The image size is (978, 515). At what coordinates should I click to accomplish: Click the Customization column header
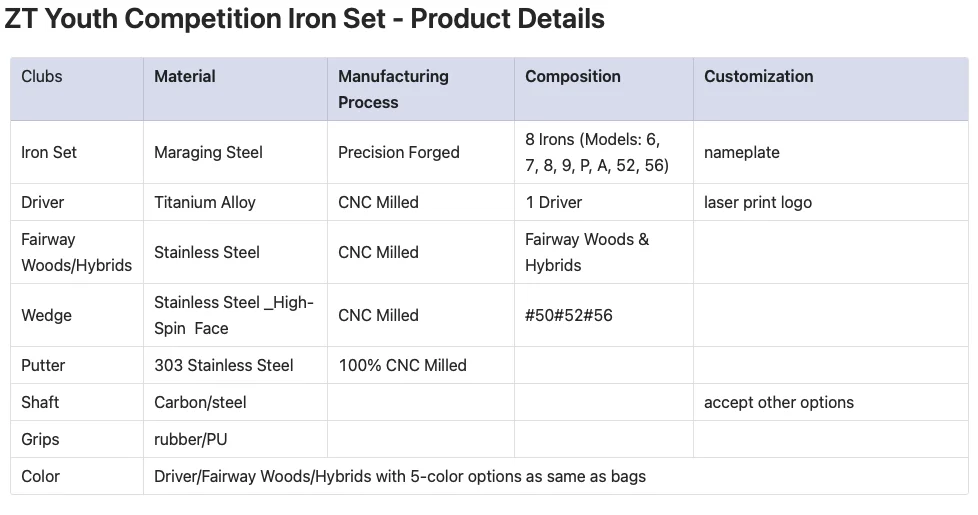coord(758,76)
